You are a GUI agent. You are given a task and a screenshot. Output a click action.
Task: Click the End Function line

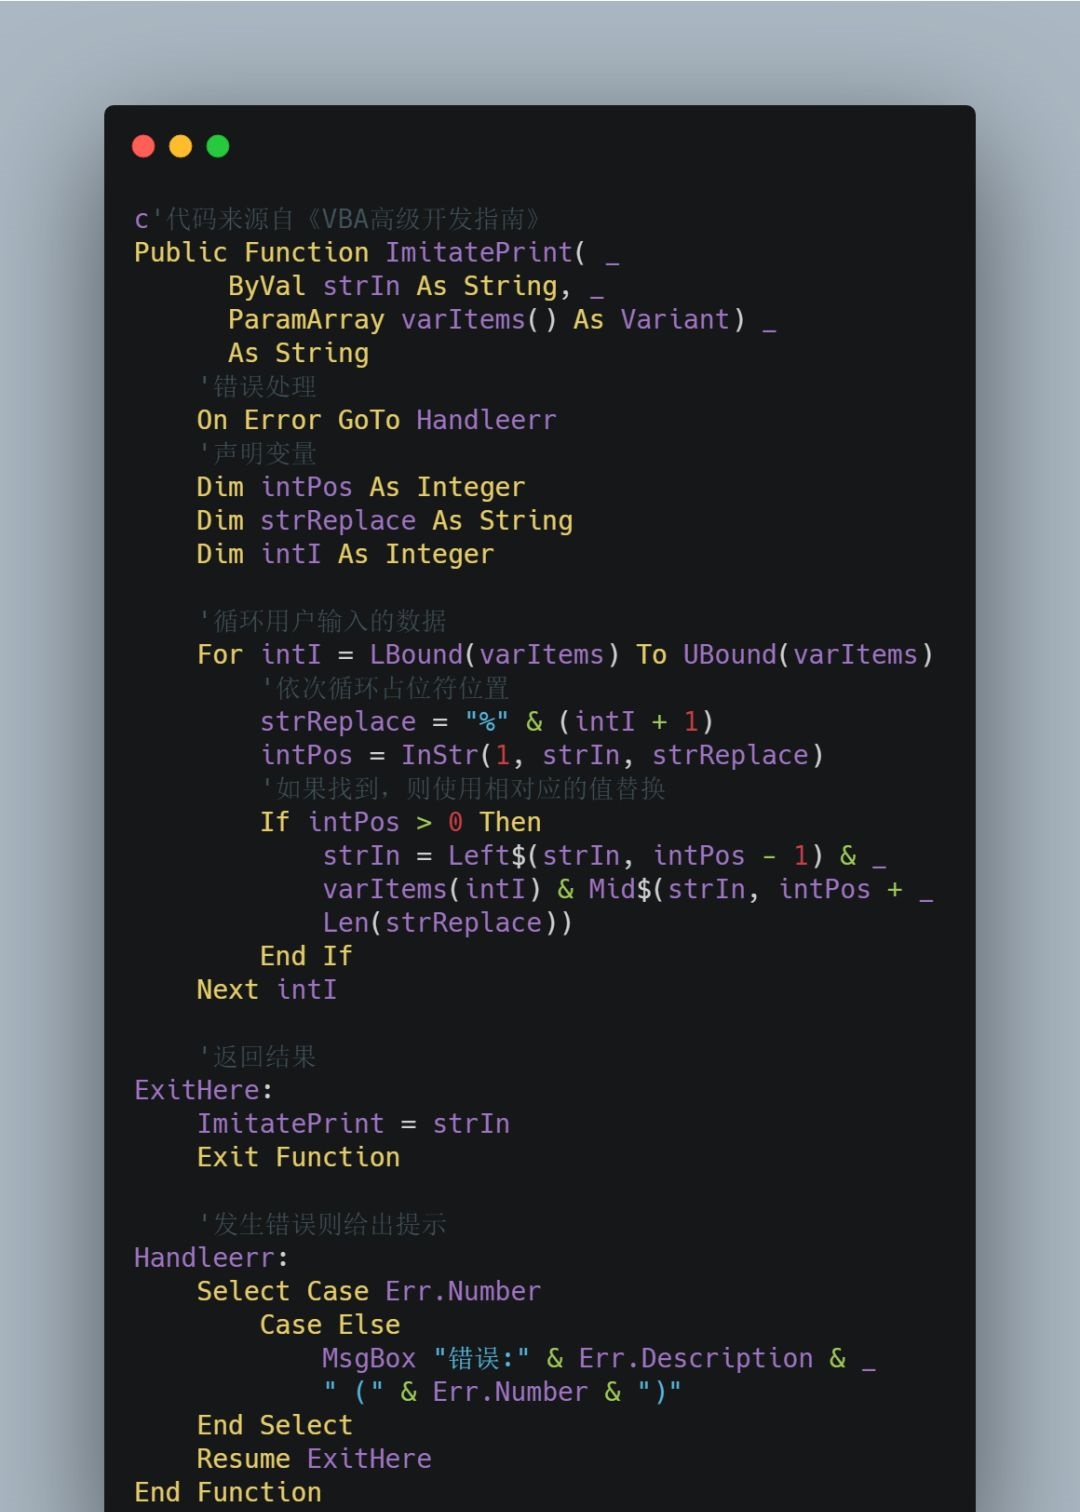tap(228, 1492)
